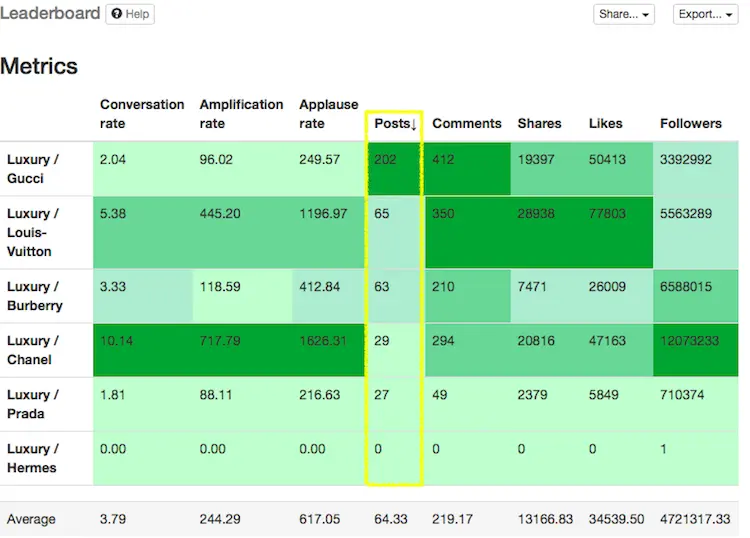This screenshot has height=538, width=750.
Task: Click Prada's Conversation rate 1.81
Action: click(113, 395)
